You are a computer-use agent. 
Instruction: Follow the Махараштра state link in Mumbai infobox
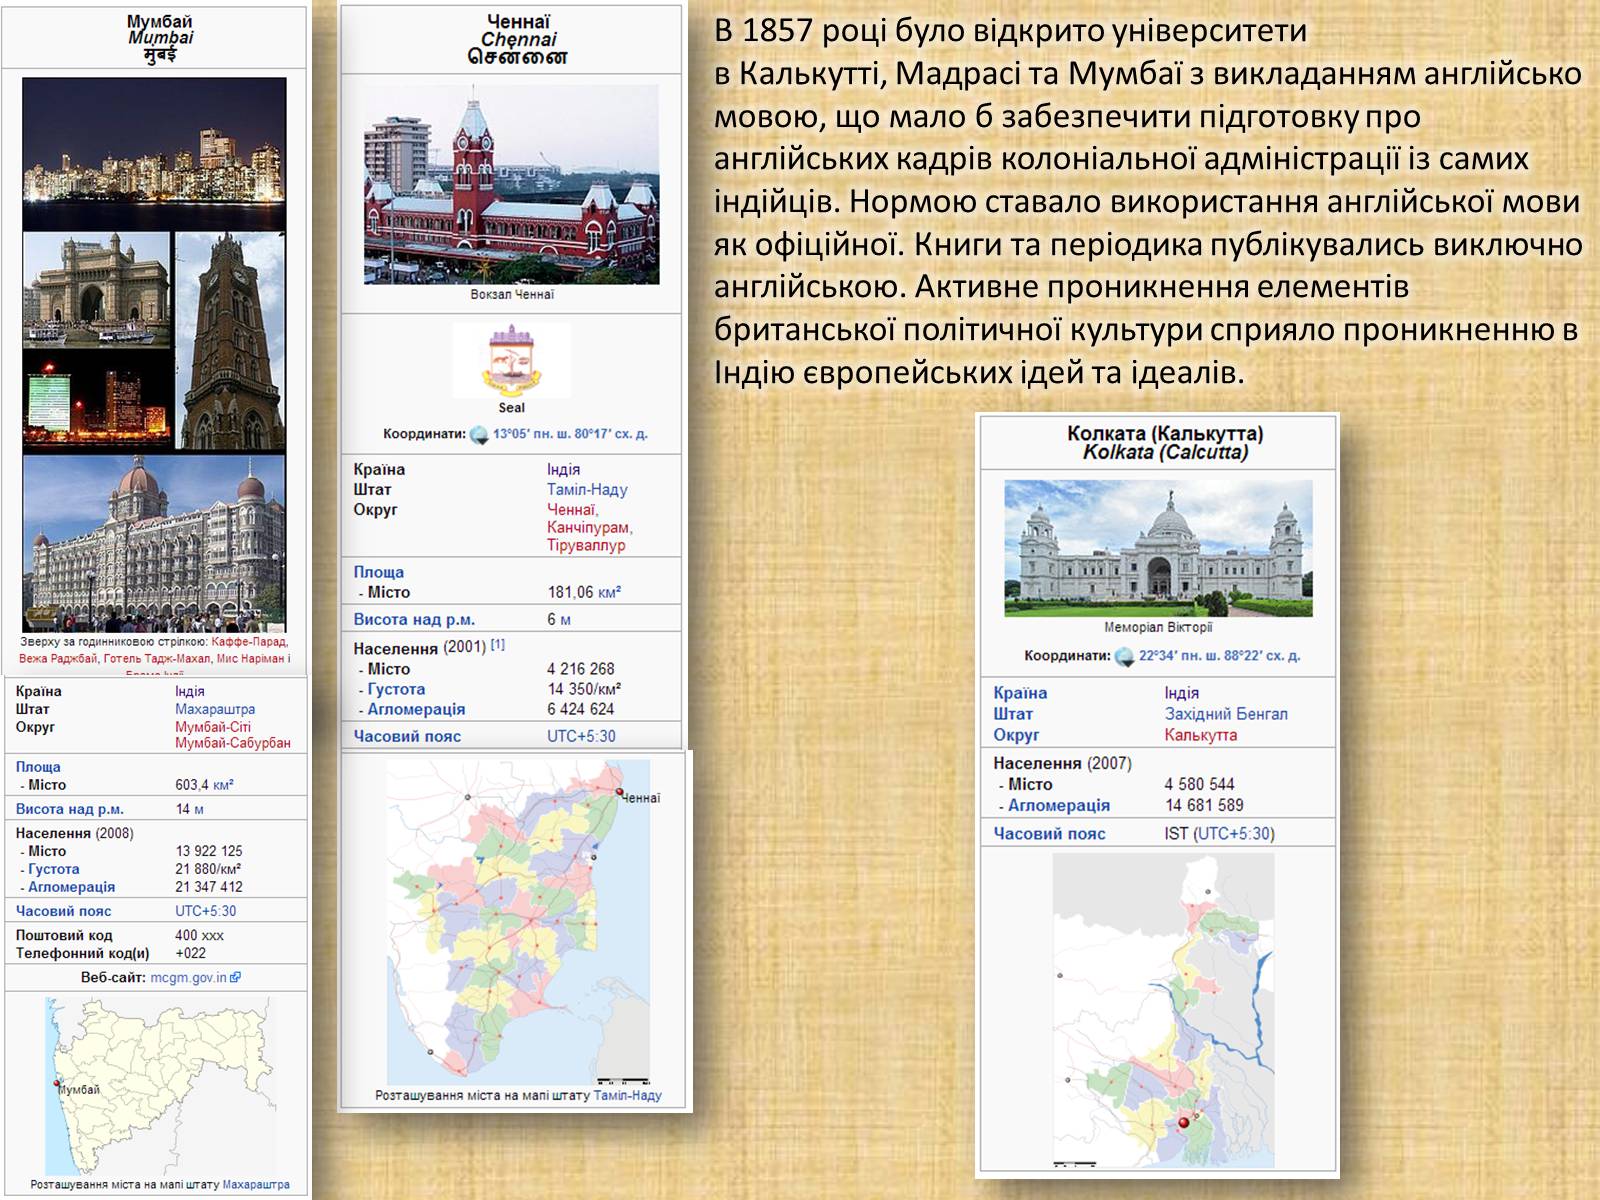pos(215,709)
